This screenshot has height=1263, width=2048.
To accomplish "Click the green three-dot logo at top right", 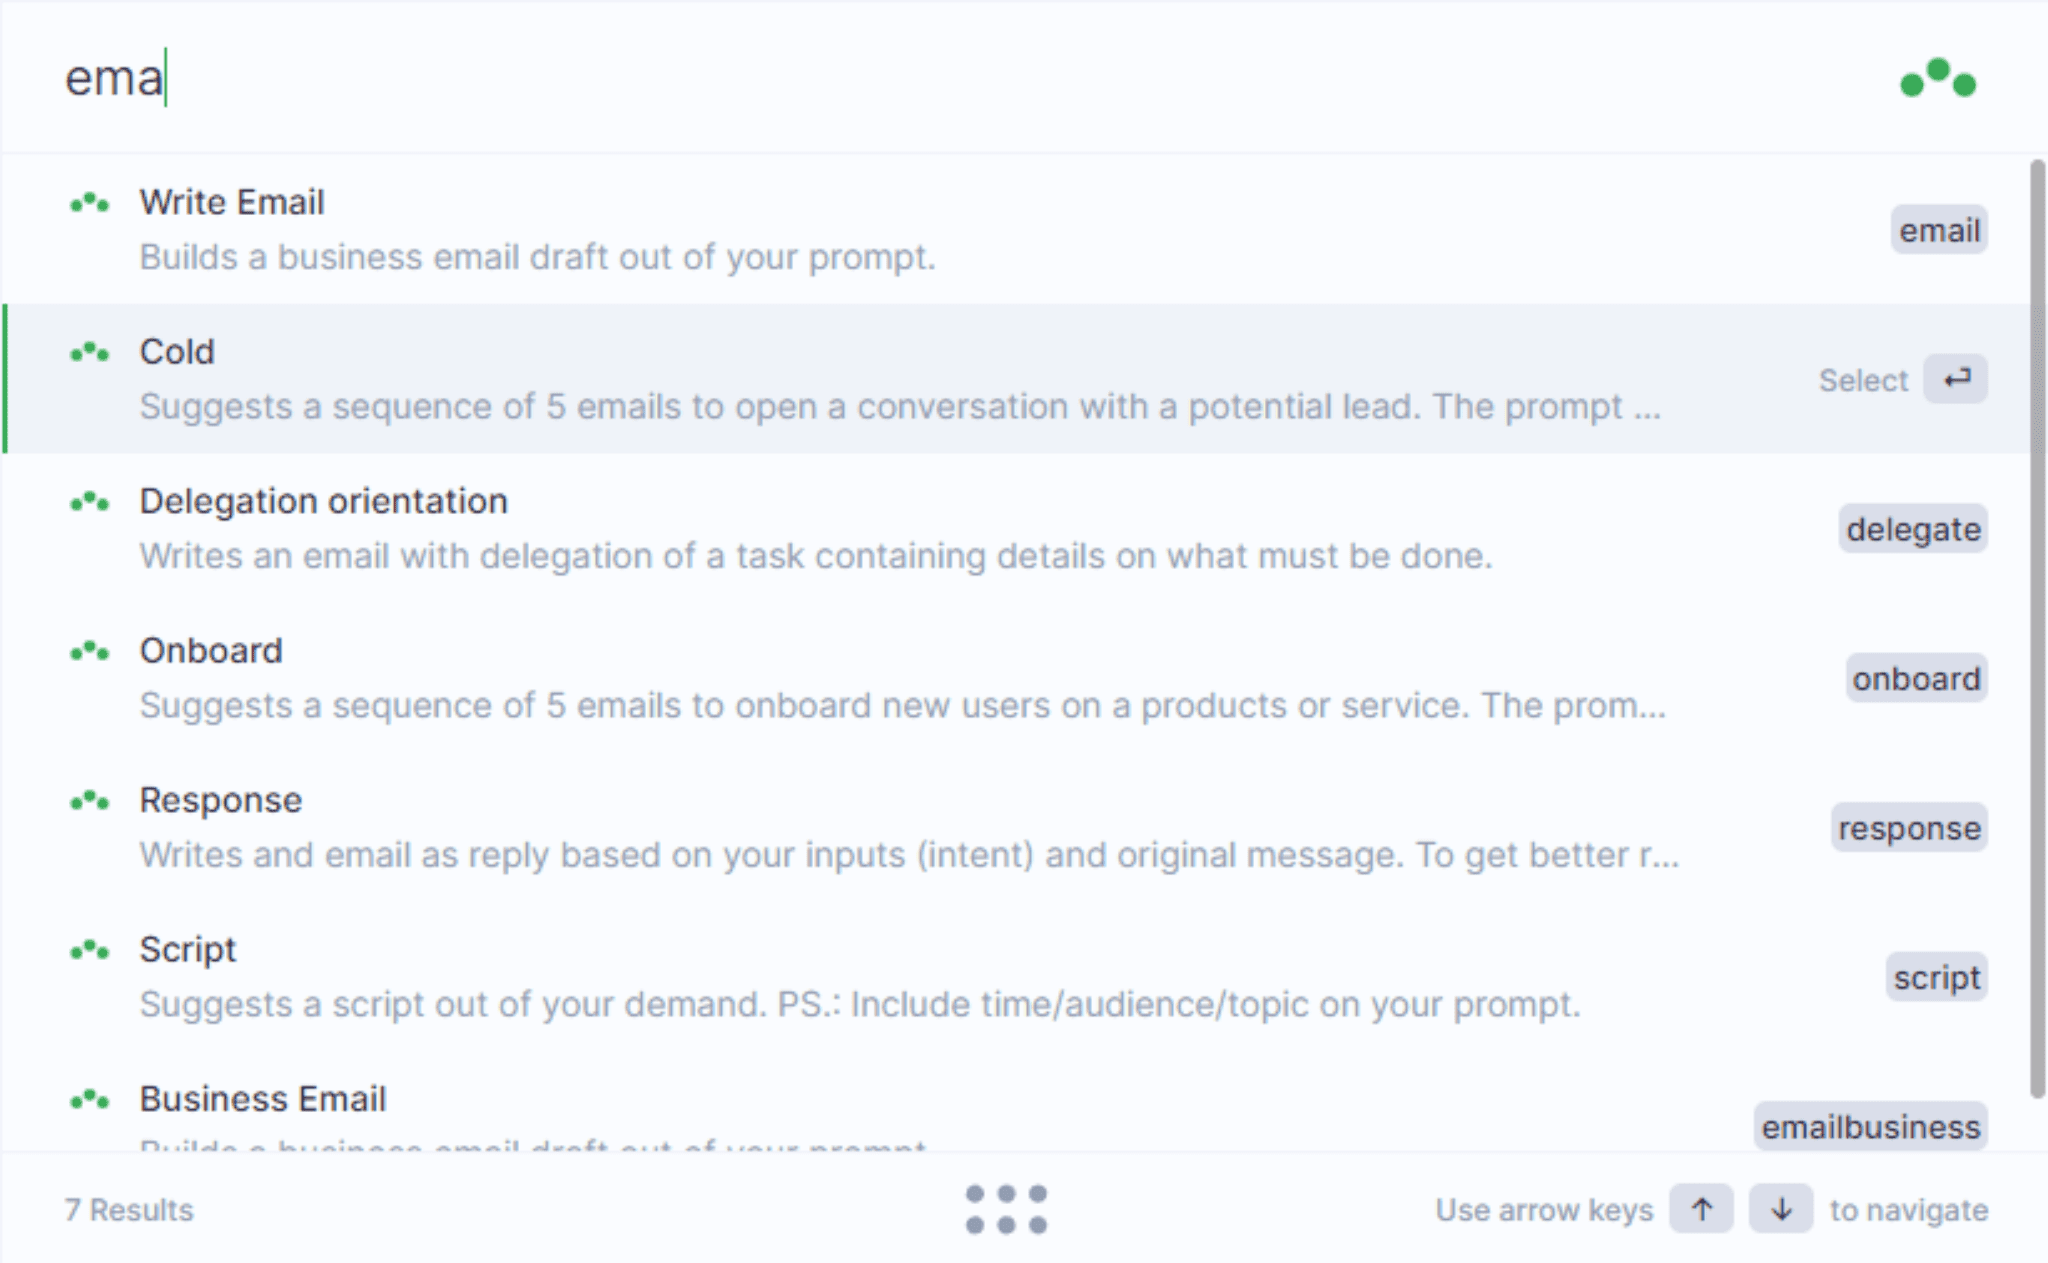I will tap(1938, 78).
